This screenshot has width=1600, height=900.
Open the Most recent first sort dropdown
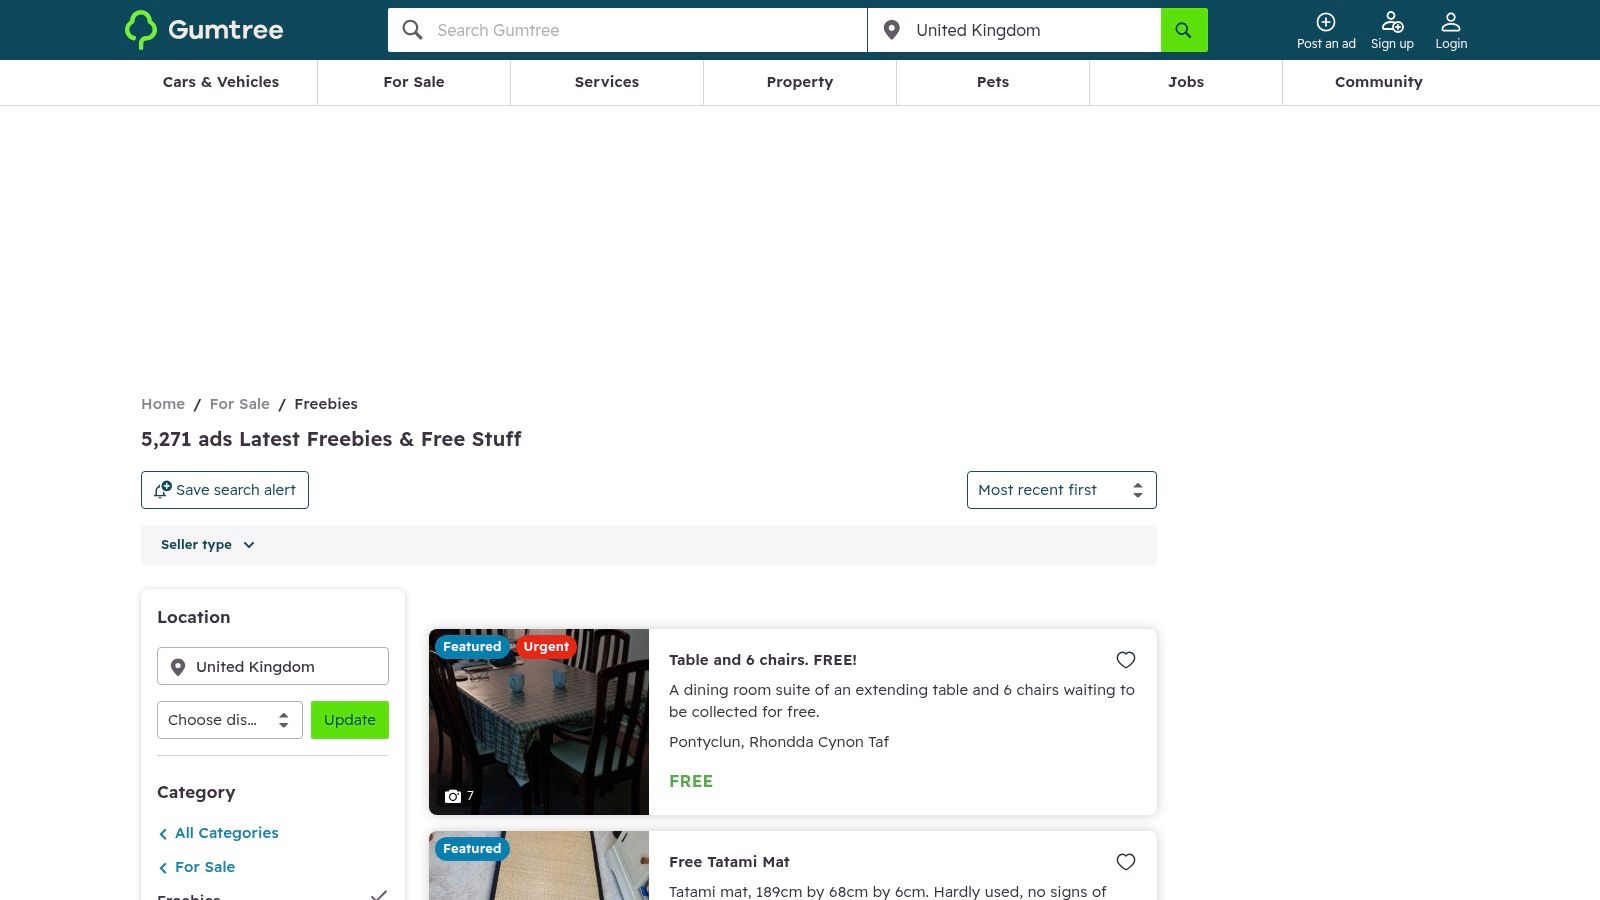pyautogui.click(x=1061, y=490)
